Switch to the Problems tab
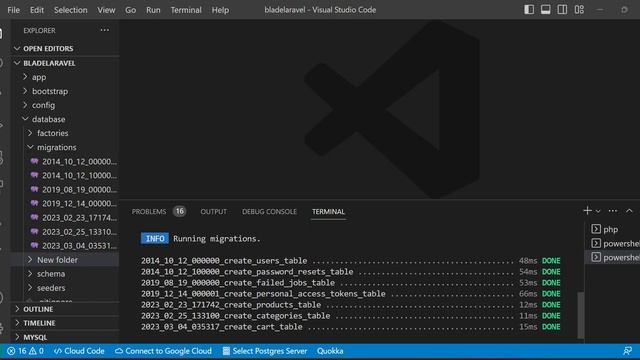The image size is (640, 360). (x=149, y=211)
